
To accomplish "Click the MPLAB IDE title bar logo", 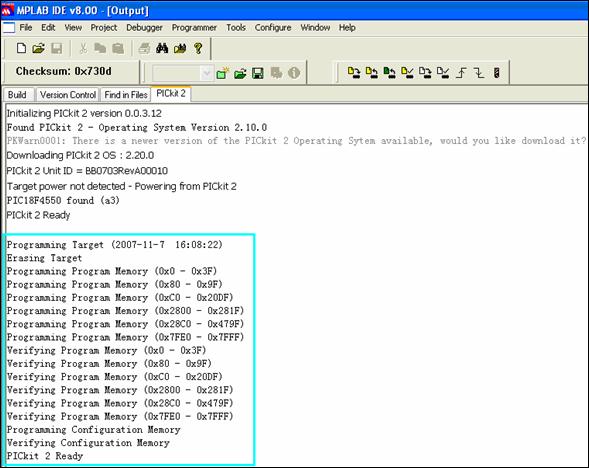I will (x=7, y=10).
